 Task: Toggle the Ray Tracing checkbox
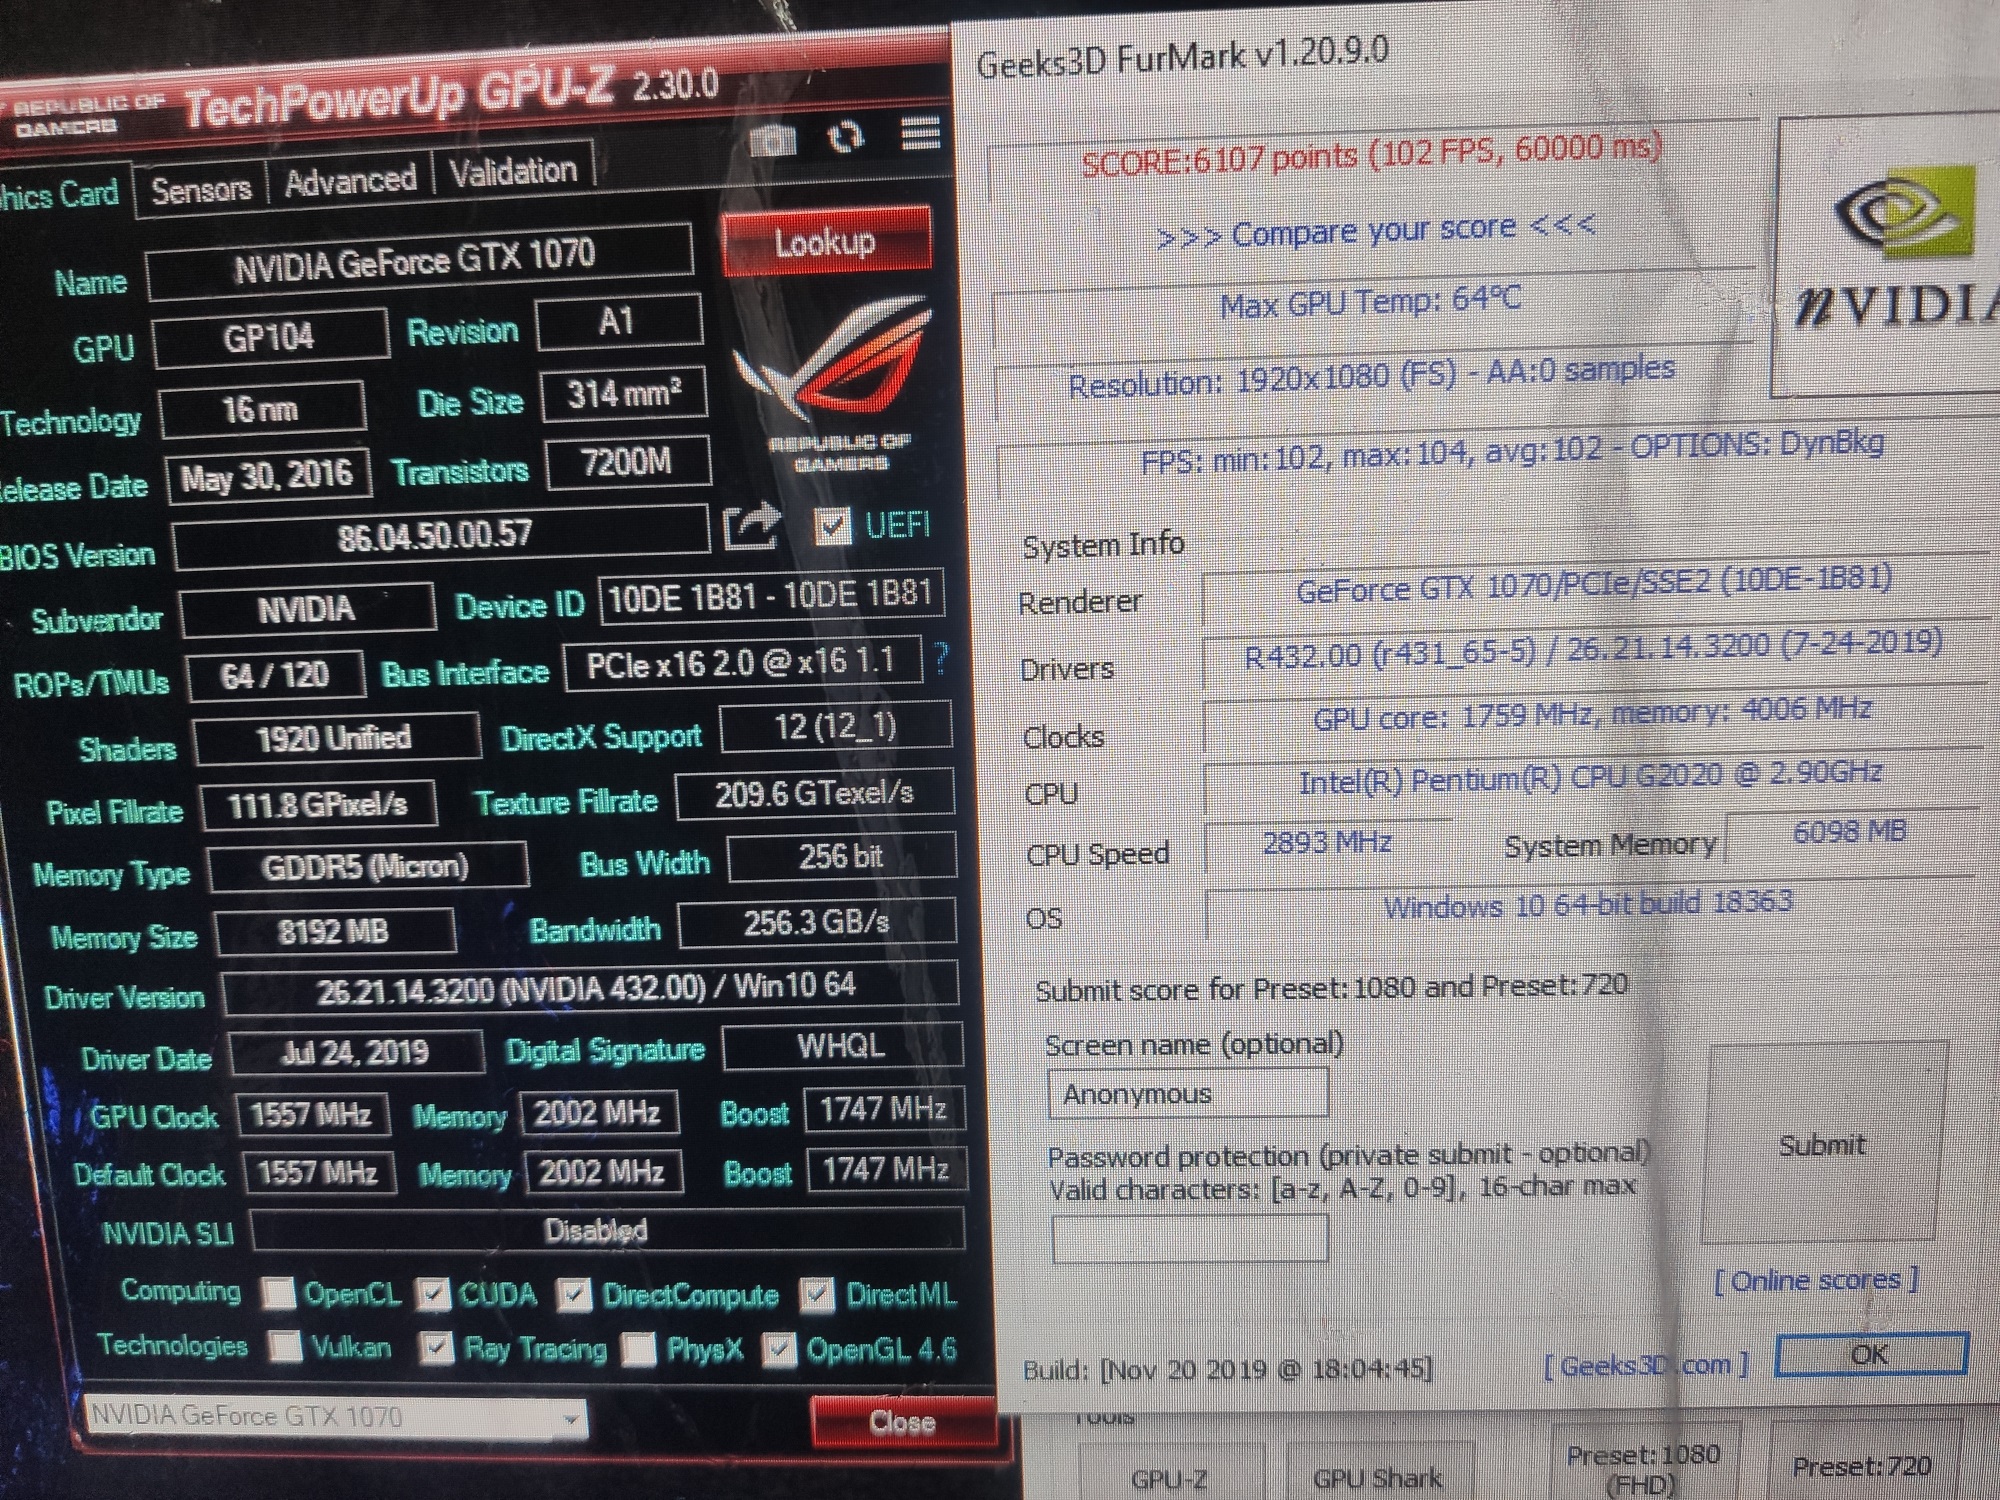click(435, 1347)
